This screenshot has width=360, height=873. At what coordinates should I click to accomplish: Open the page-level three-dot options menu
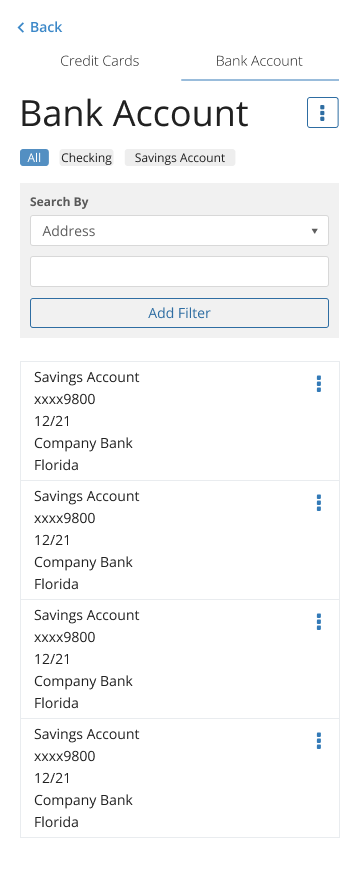coord(322,112)
